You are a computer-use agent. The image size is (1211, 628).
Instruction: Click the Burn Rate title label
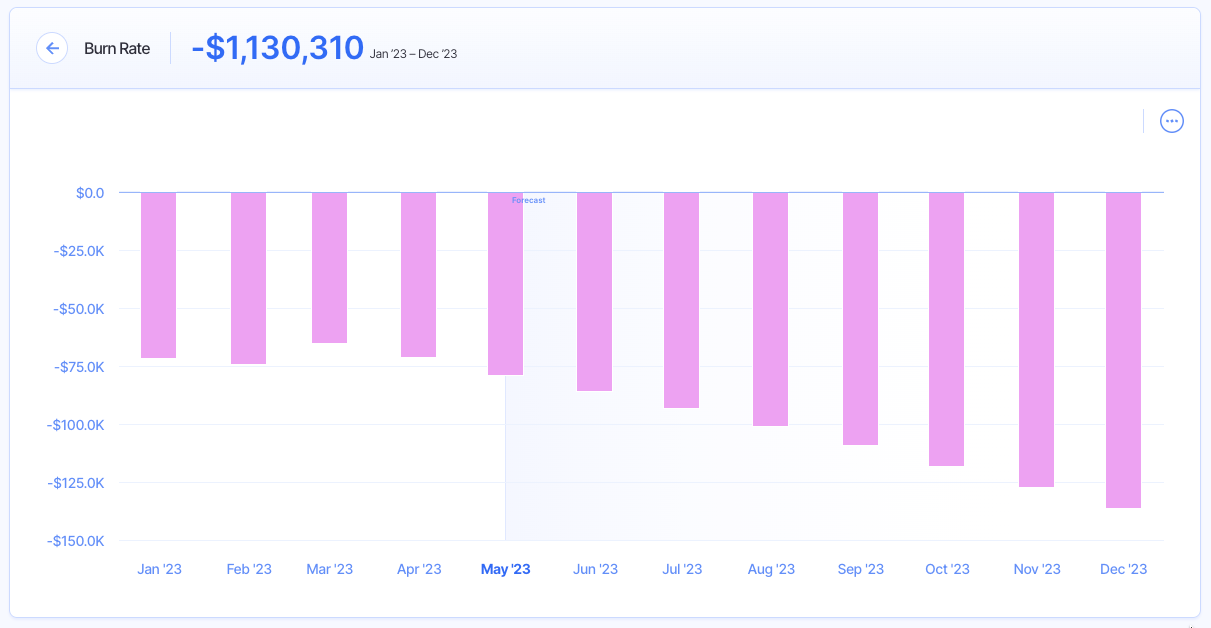pos(117,48)
